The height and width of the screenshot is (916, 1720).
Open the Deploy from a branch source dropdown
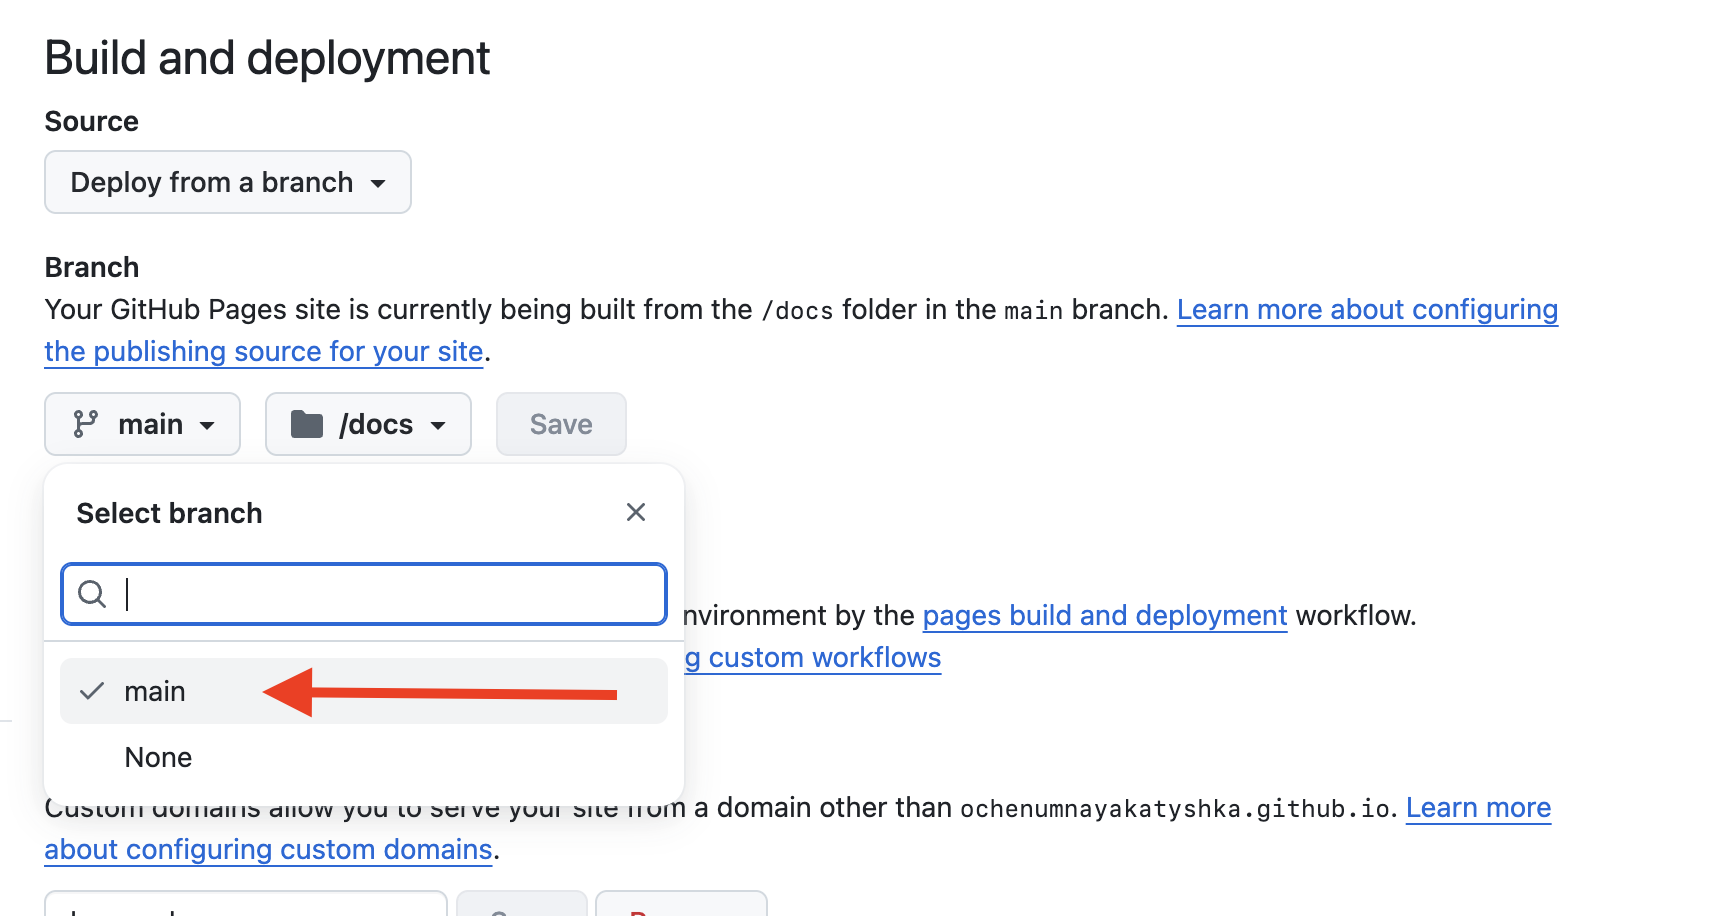click(228, 182)
